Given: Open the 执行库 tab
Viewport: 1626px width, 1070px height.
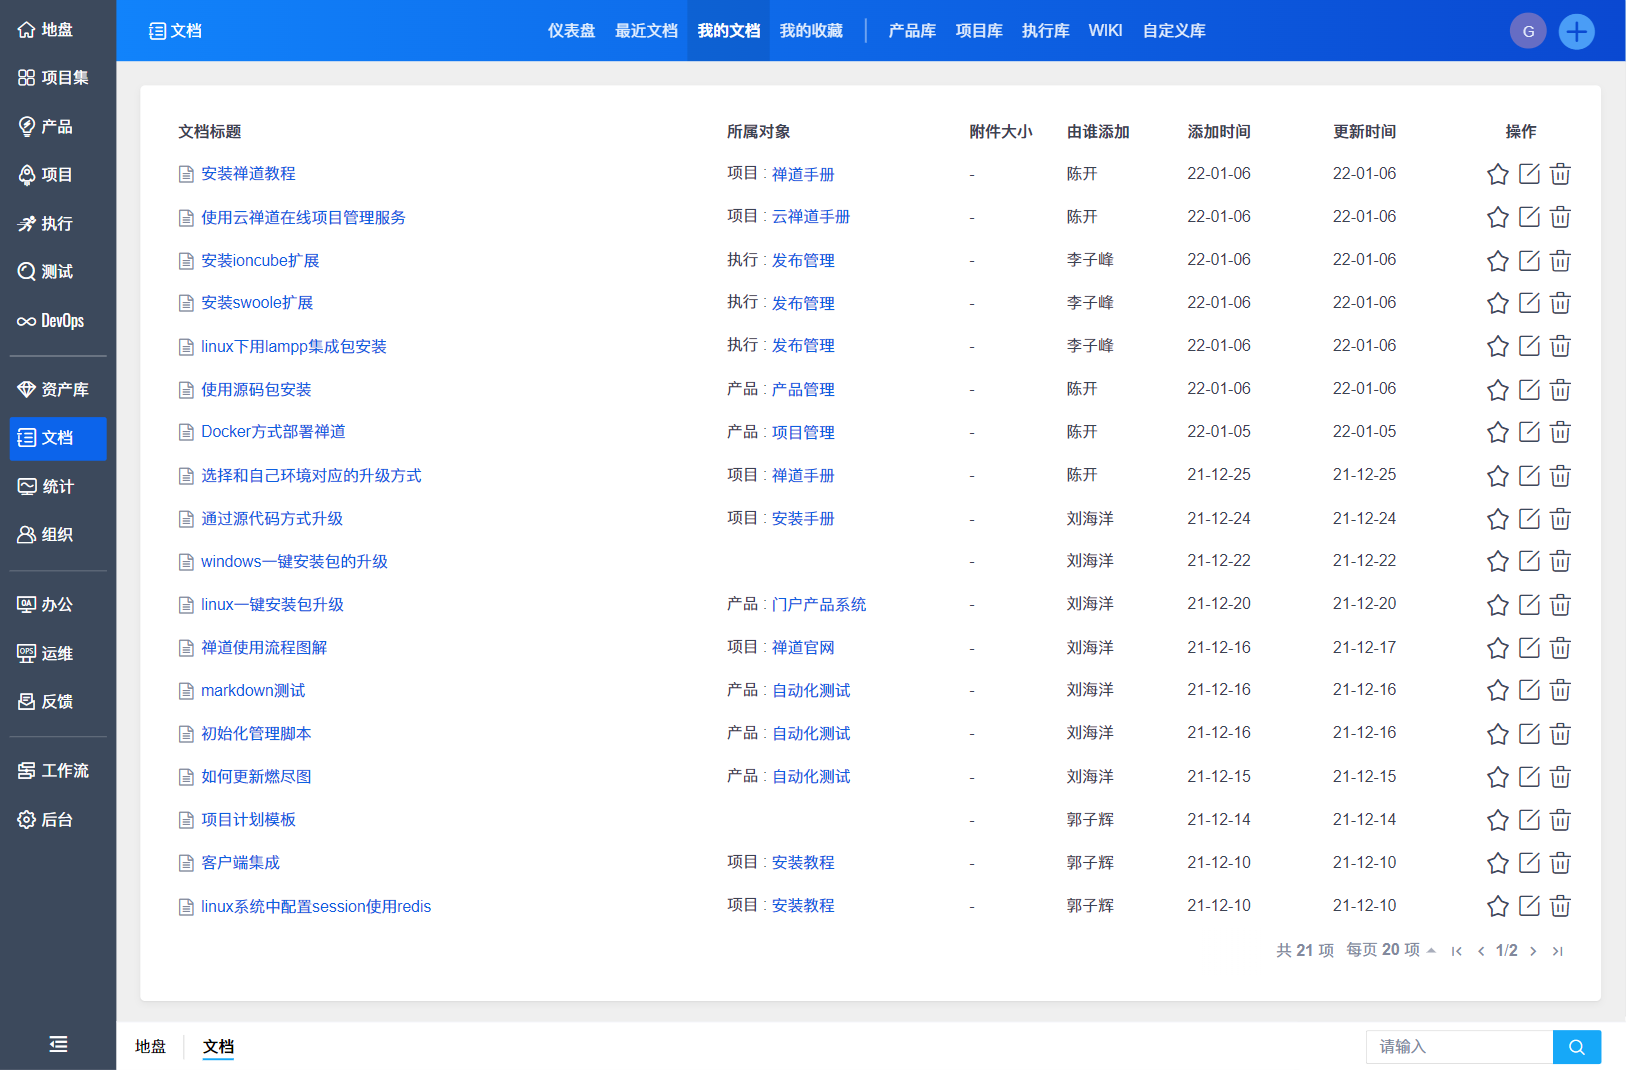Looking at the screenshot, I should pyautogui.click(x=1045, y=31).
